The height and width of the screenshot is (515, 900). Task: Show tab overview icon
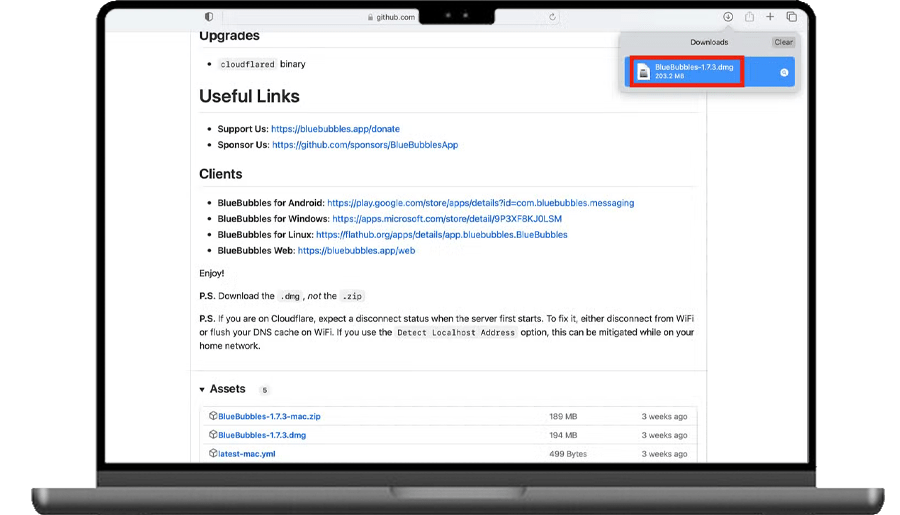[x=792, y=17]
